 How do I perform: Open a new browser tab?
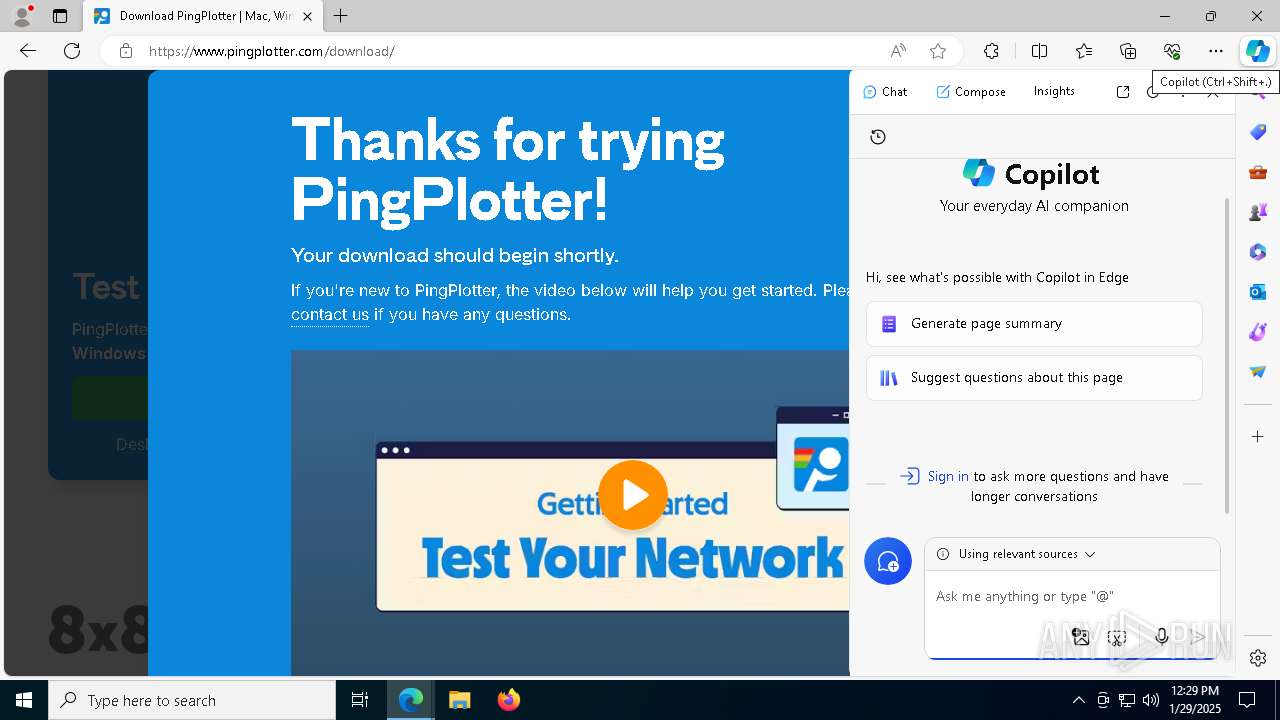click(x=340, y=16)
